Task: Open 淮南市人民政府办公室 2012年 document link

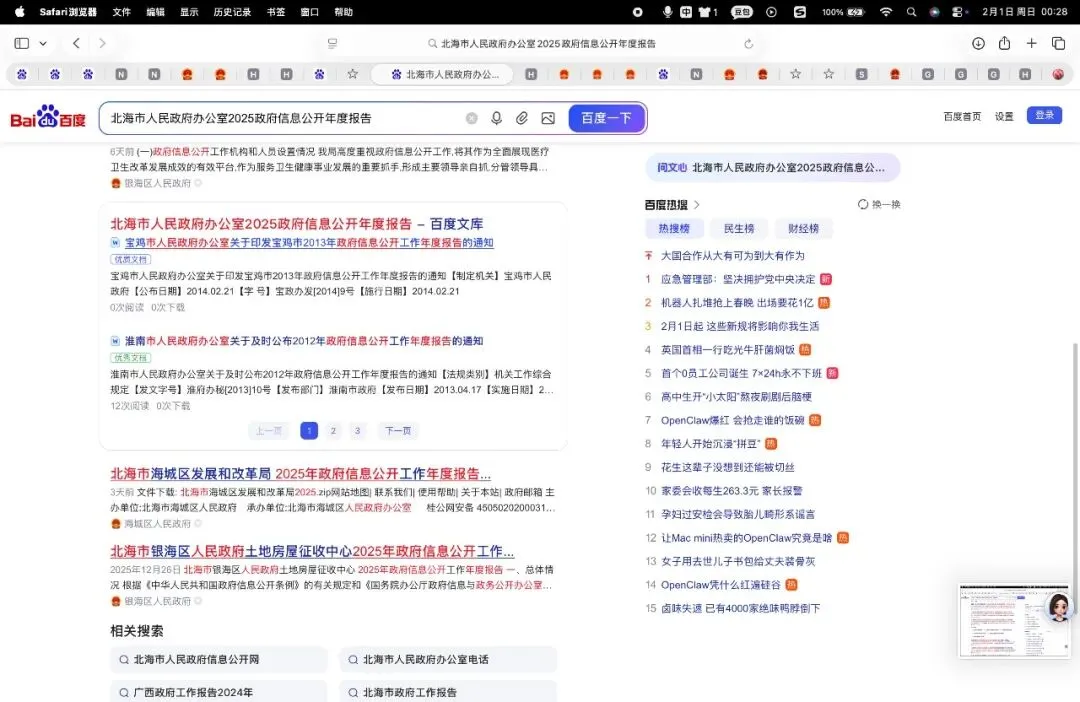Action: (x=304, y=341)
